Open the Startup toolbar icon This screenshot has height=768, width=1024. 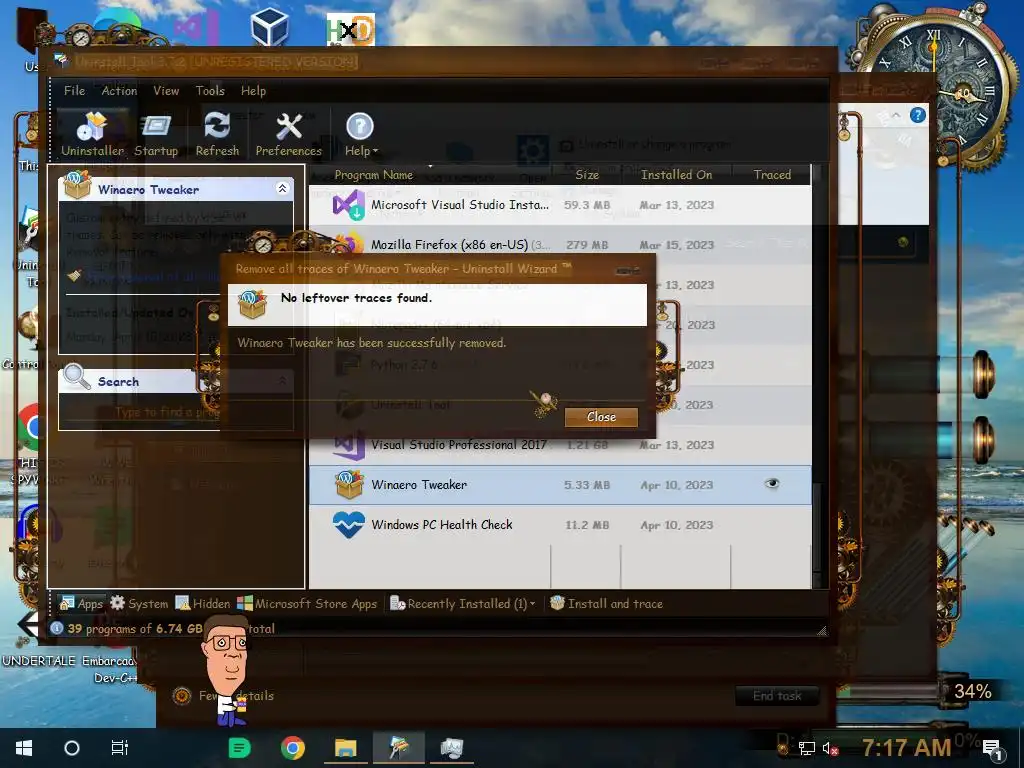pyautogui.click(x=156, y=134)
